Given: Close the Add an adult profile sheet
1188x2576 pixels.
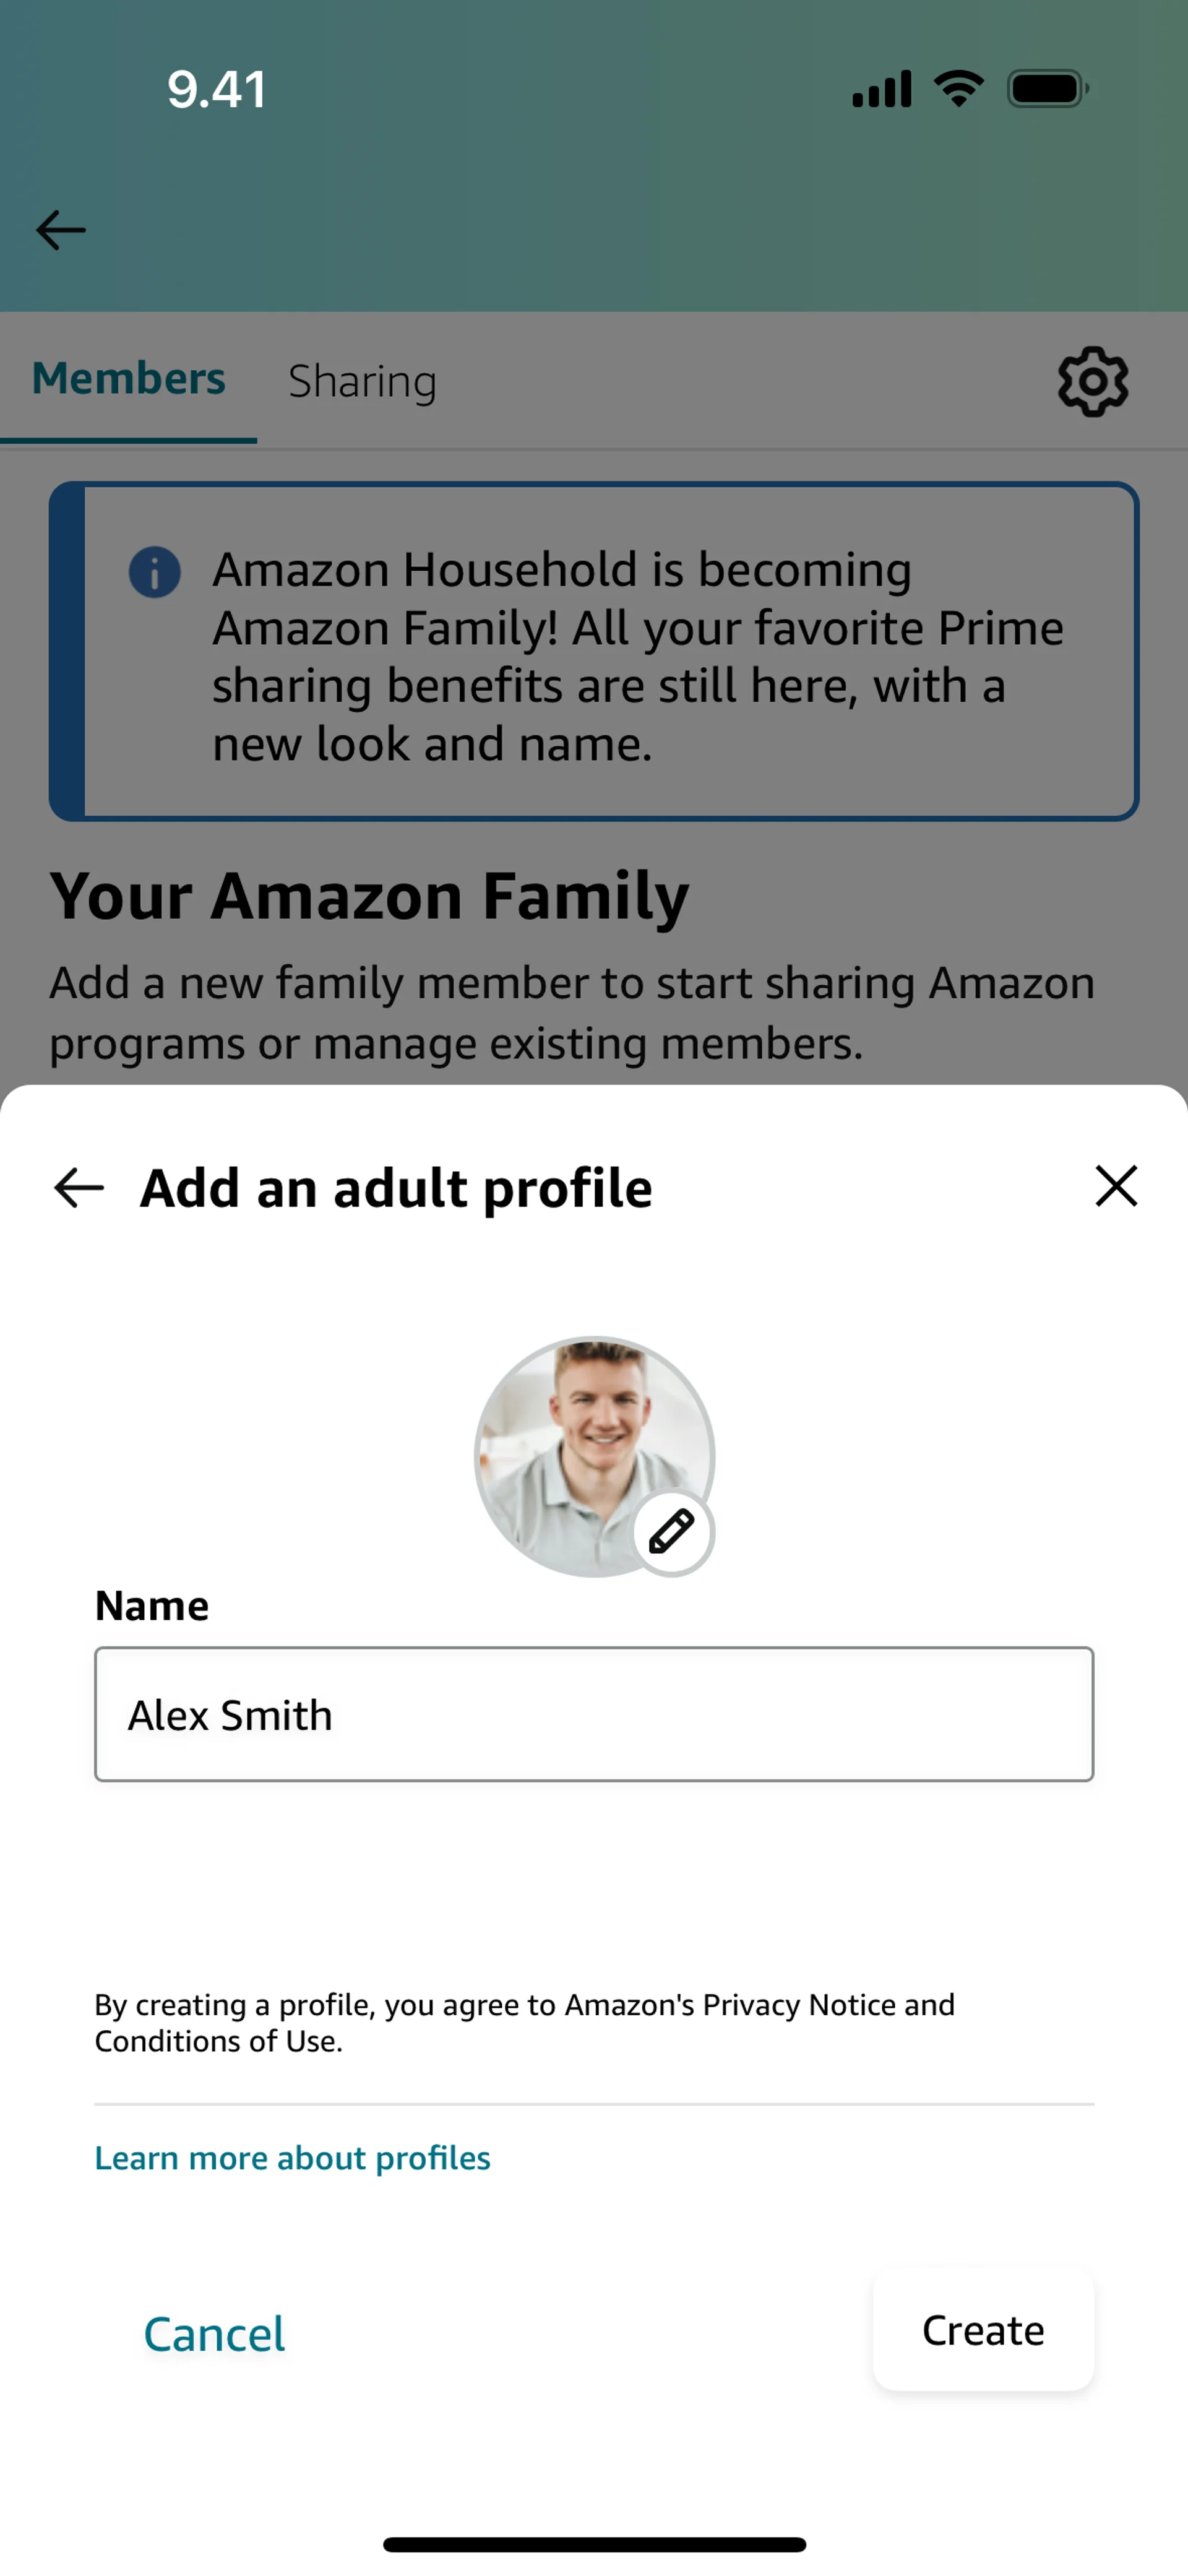Looking at the screenshot, I should click(x=1116, y=1186).
